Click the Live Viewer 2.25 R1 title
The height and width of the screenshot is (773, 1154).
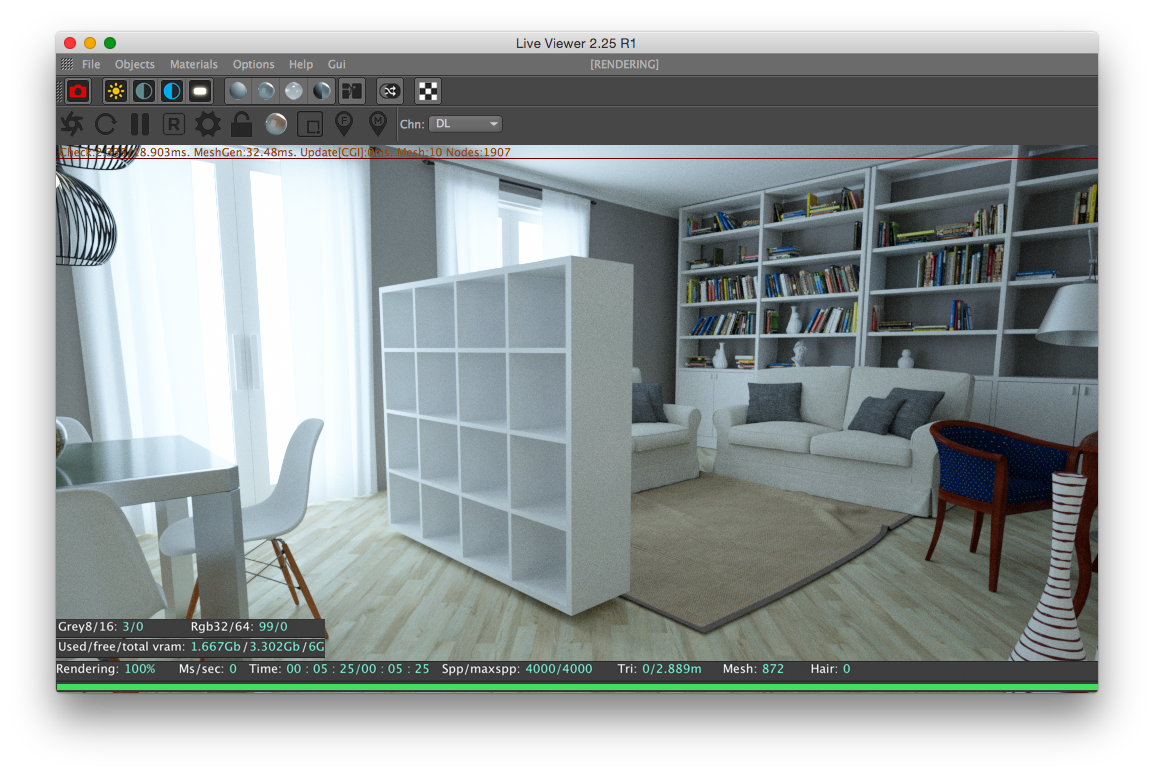(x=576, y=43)
